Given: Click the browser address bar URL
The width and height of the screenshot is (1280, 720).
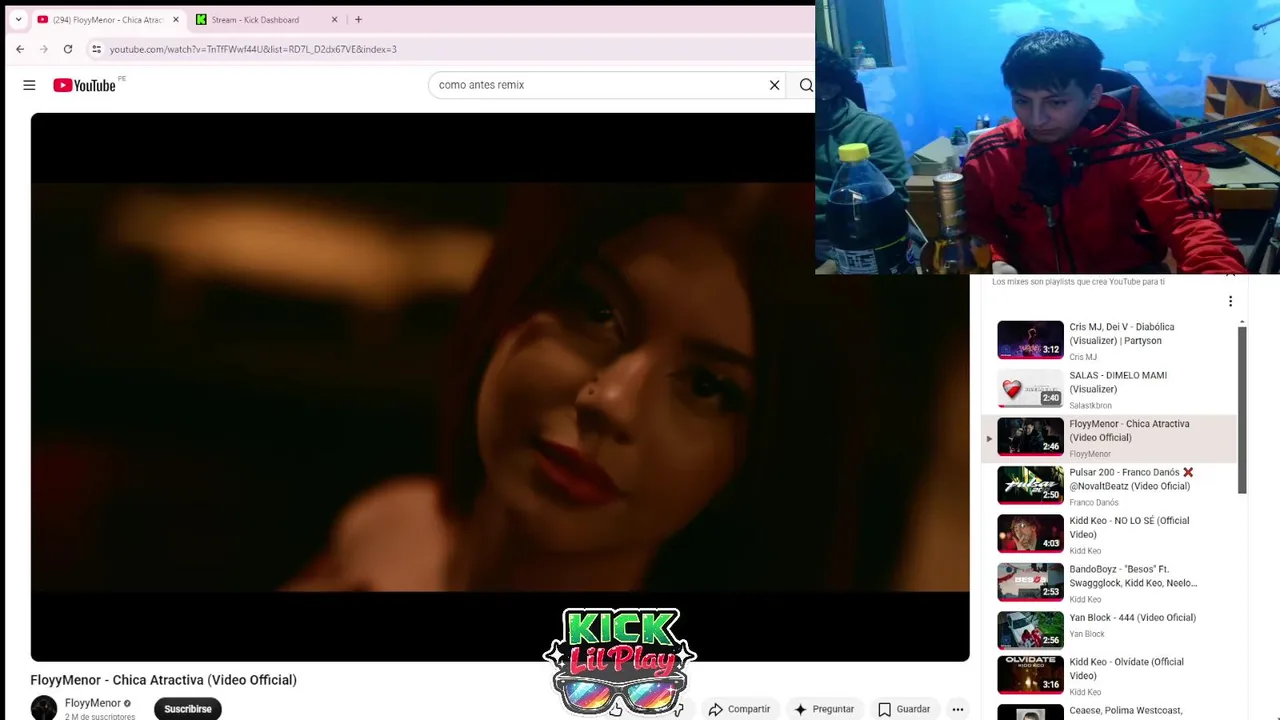Looking at the screenshot, I should point(253,49).
